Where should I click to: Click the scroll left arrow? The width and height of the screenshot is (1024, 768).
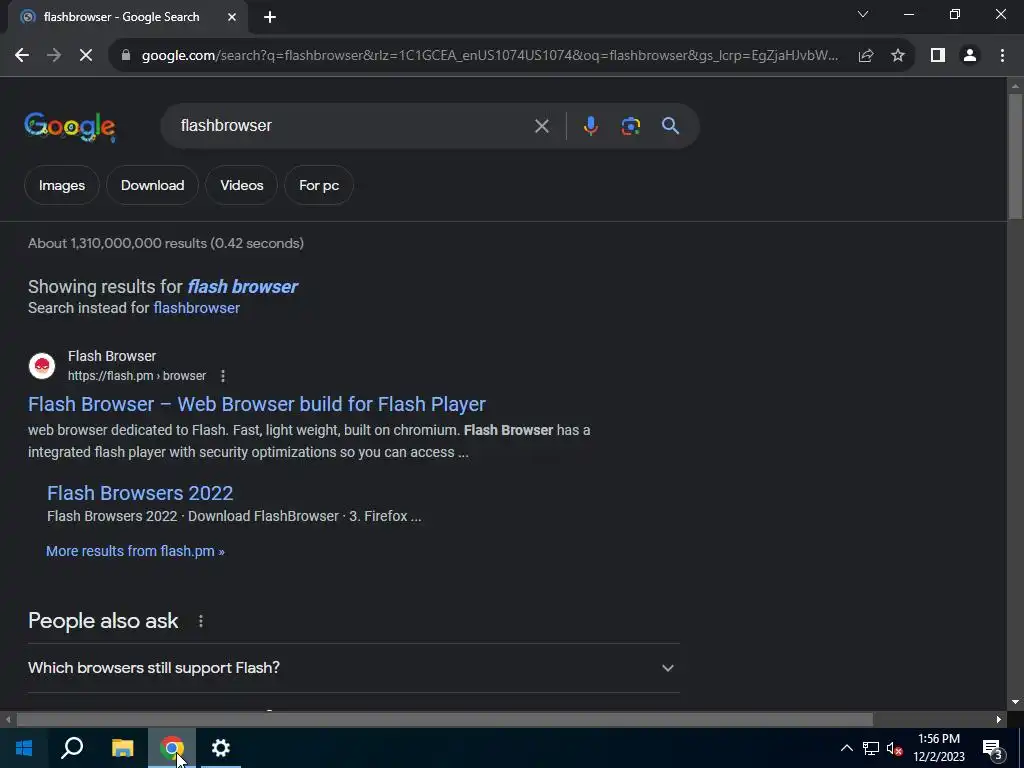8,720
